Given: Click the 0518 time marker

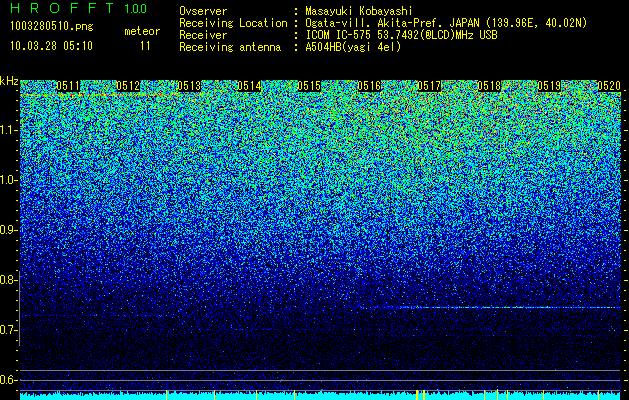Looking at the screenshot, I should (x=489, y=86).
